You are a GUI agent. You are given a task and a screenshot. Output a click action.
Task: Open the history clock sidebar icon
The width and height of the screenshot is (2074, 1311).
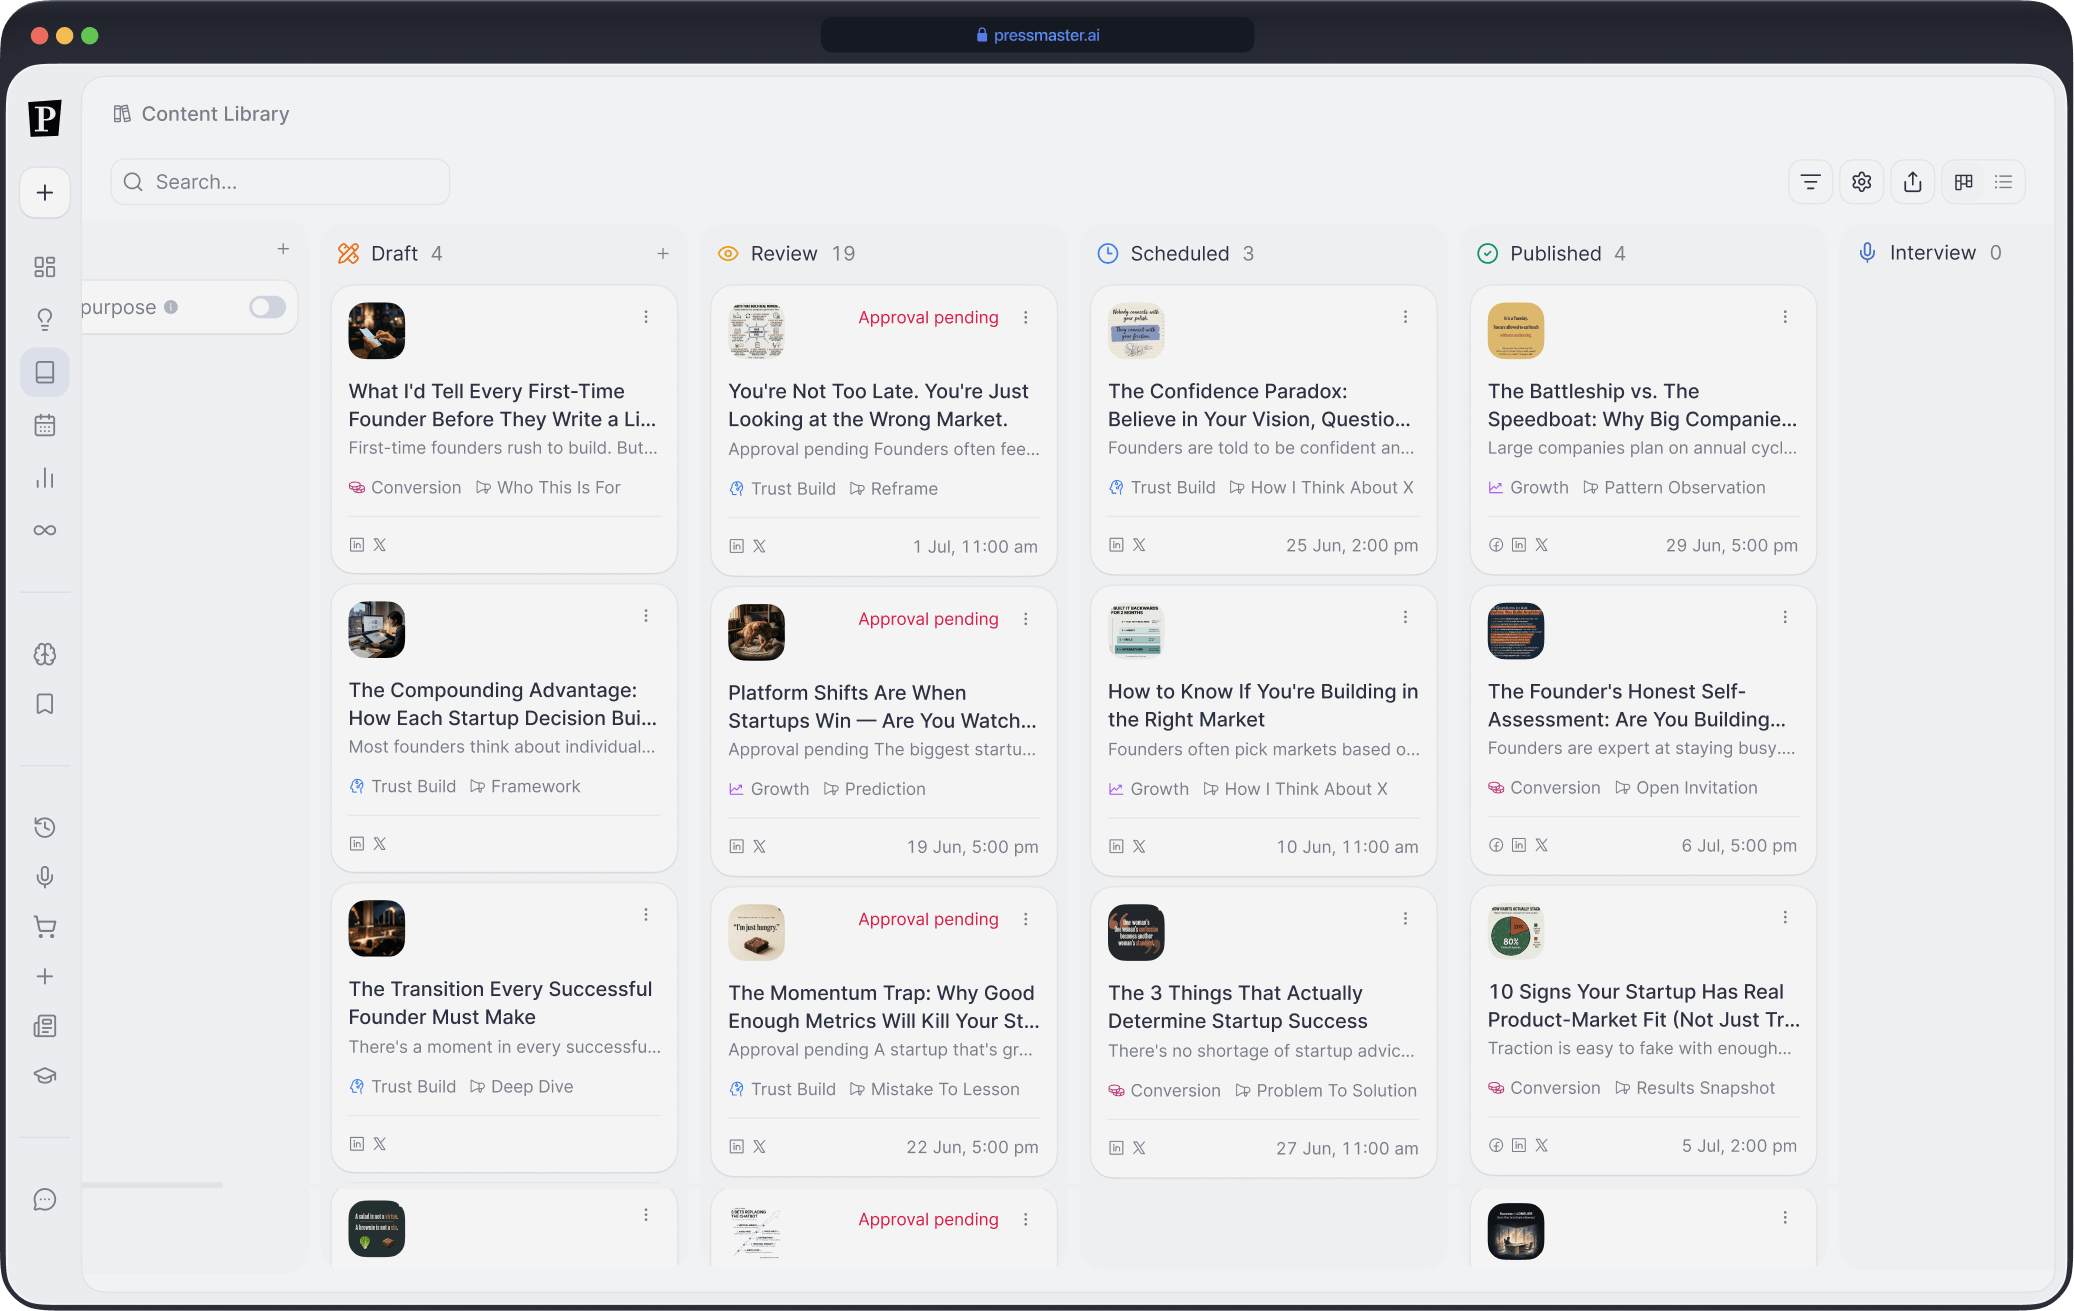coord(45,827)
